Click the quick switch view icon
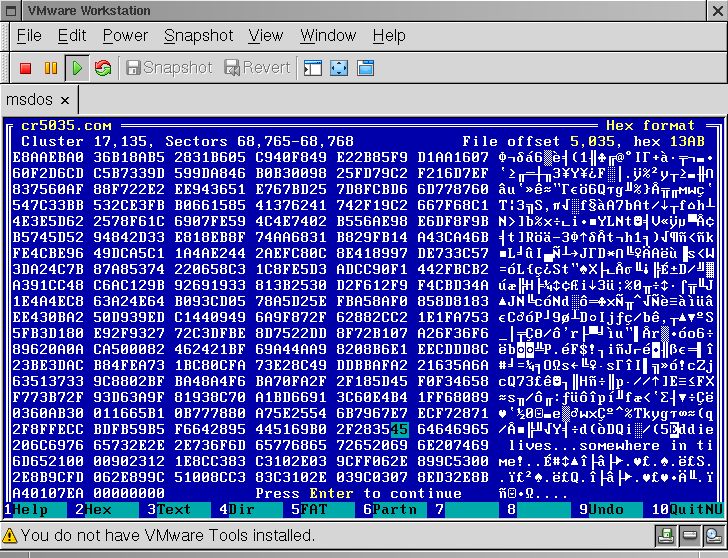The width and height of the screenshot is (728, 558). tap(365, 68)
